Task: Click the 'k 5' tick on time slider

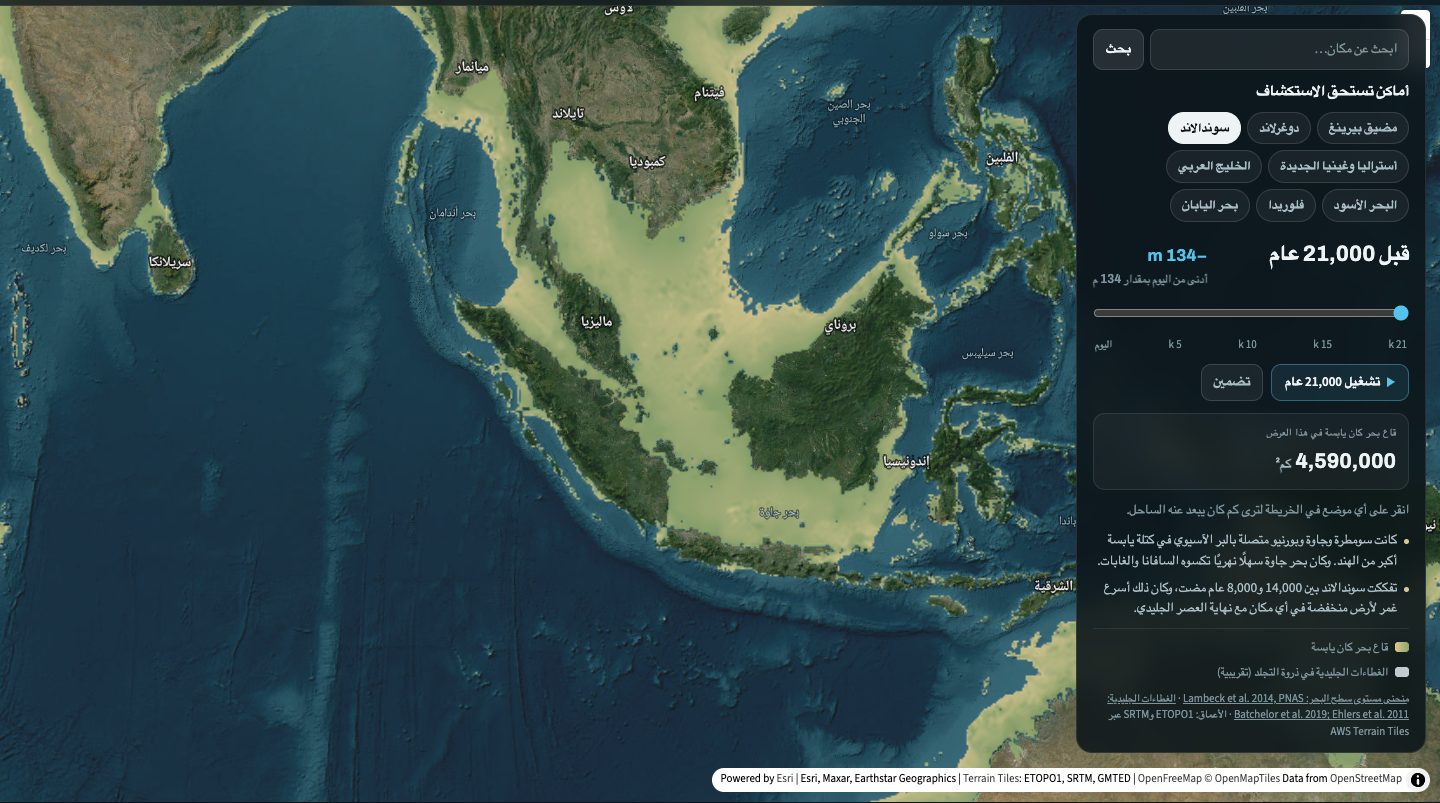Action: [x=1175, y=344]
